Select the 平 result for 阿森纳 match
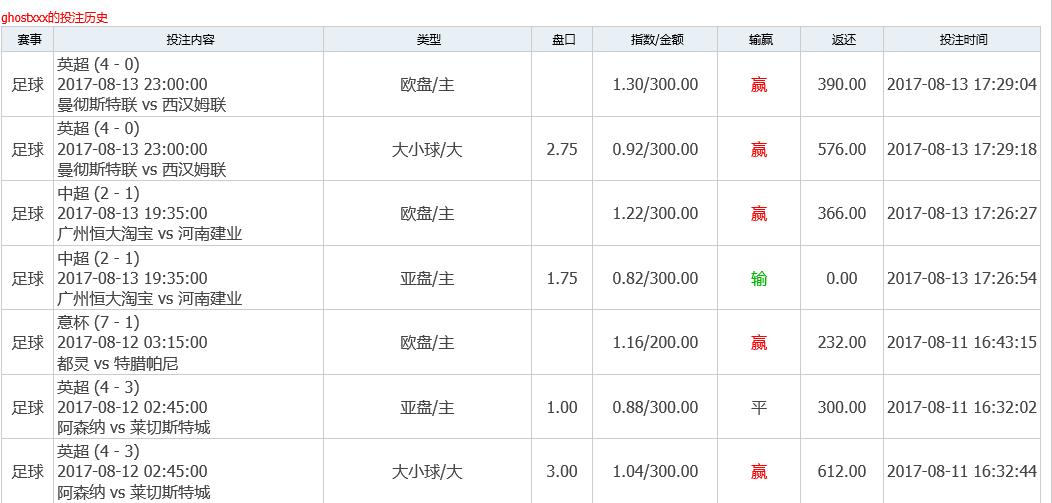The width and height of the screenshot is (1052, 503). [x=759, y=407]
